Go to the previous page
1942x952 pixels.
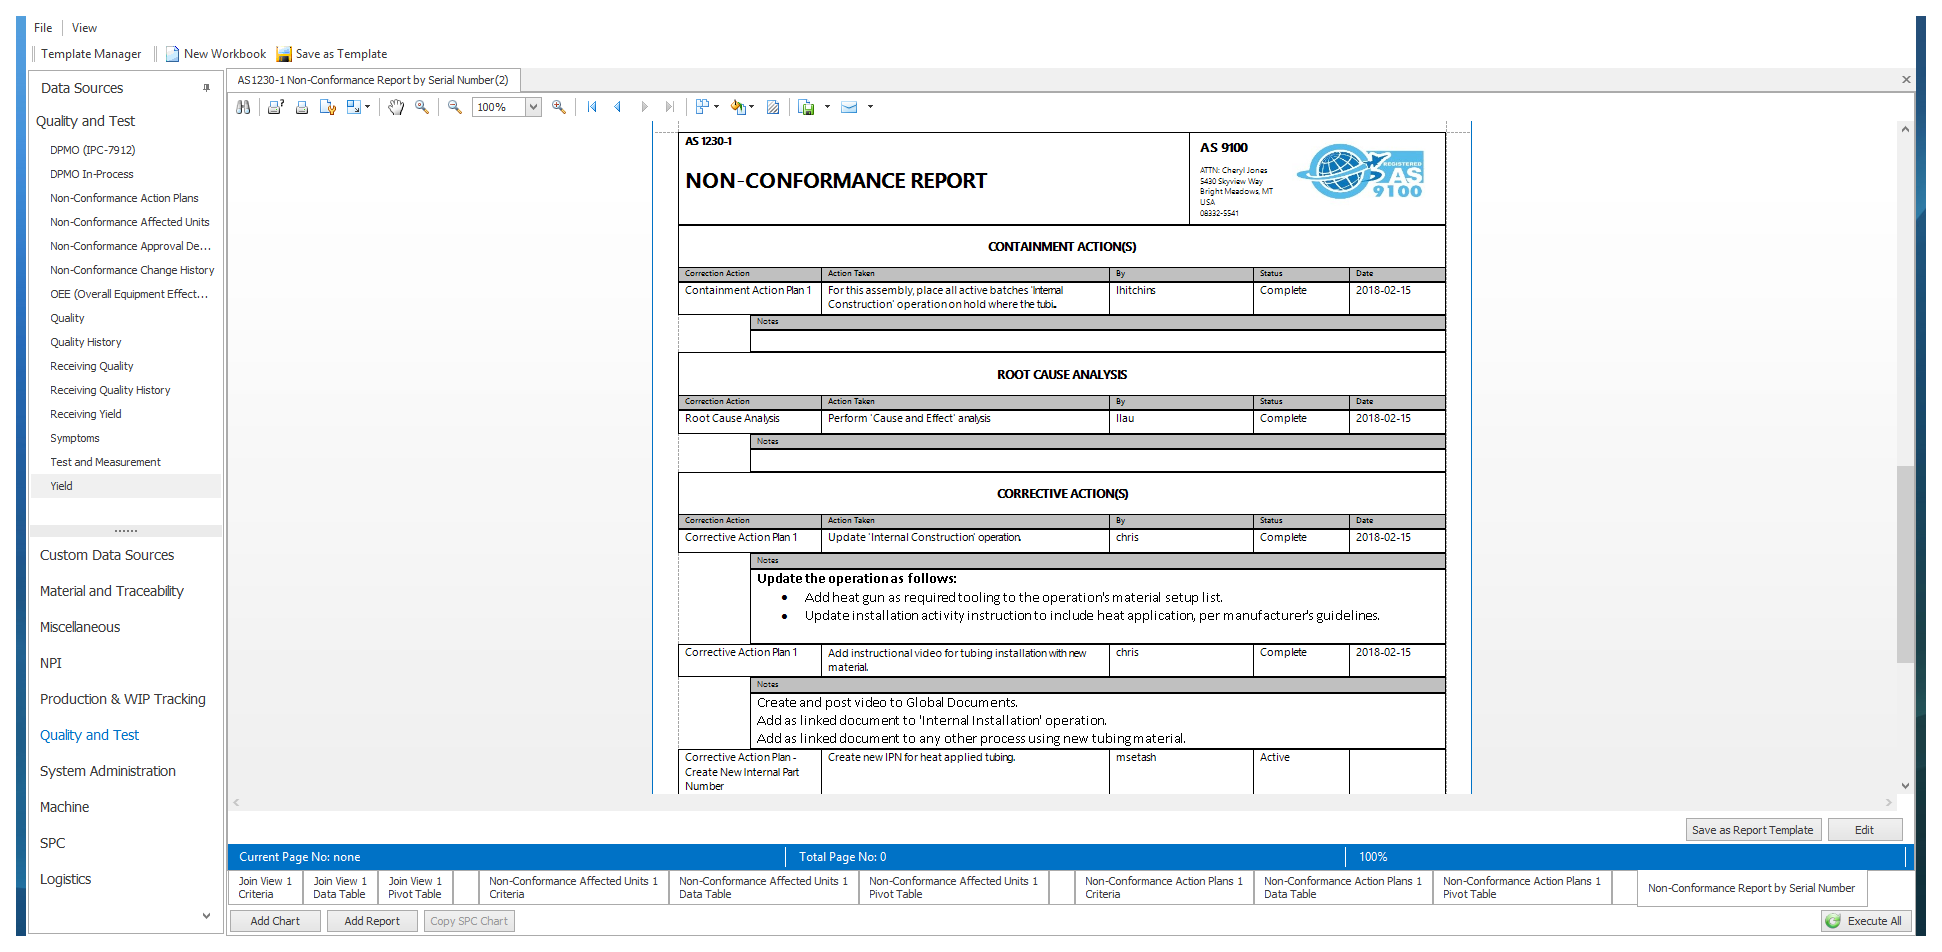618,107
